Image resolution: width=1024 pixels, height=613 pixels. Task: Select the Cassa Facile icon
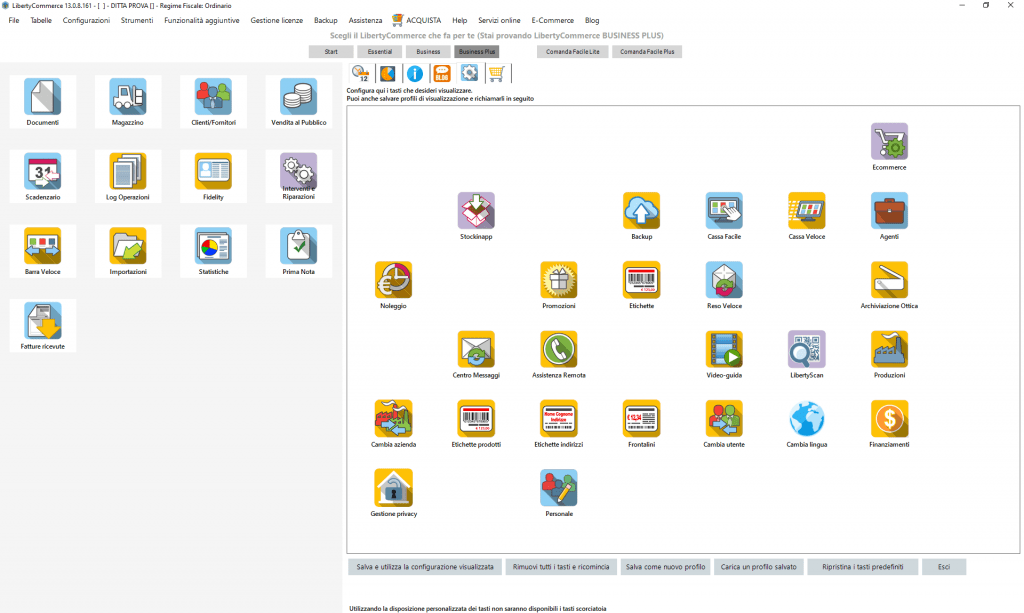click(x=724, y=211)
